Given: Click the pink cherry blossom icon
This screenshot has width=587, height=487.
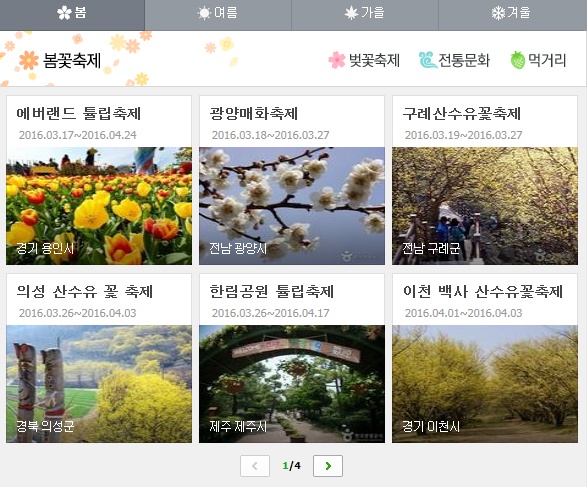Looking at the screenshot, I should pos(337,60).
